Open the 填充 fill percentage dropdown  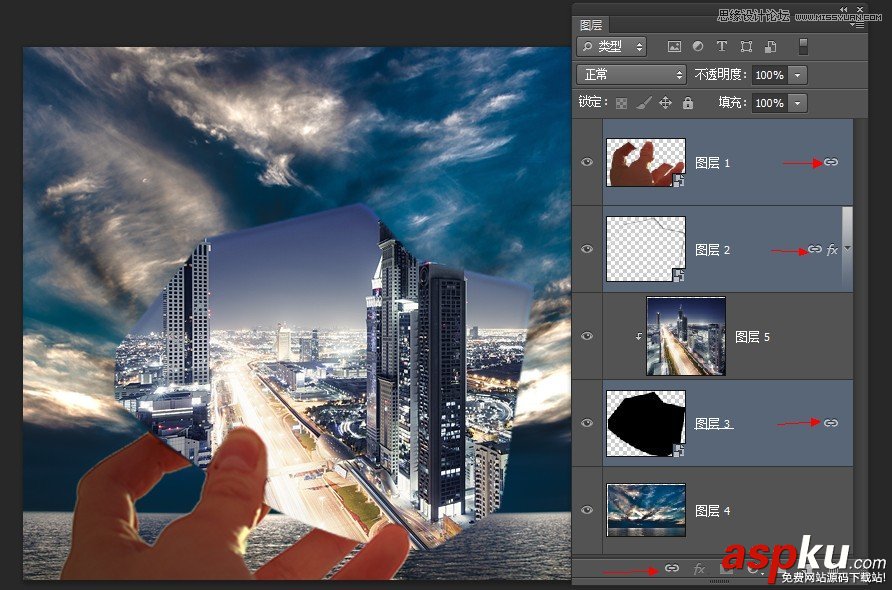(x=797, y=103)
